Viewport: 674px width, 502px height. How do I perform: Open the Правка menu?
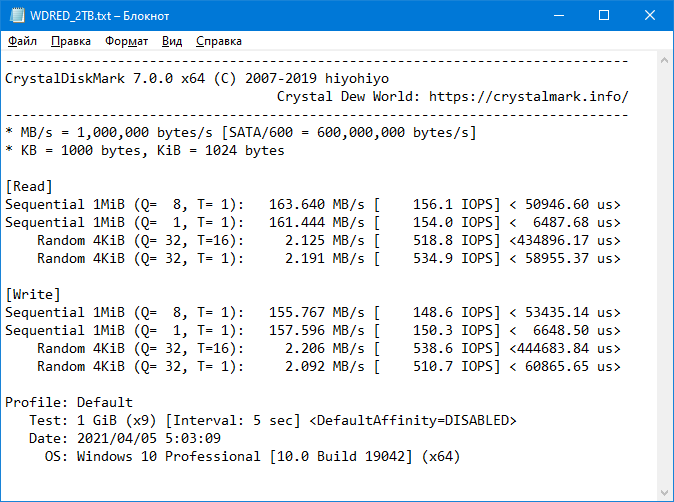click(x=71, y=41)
